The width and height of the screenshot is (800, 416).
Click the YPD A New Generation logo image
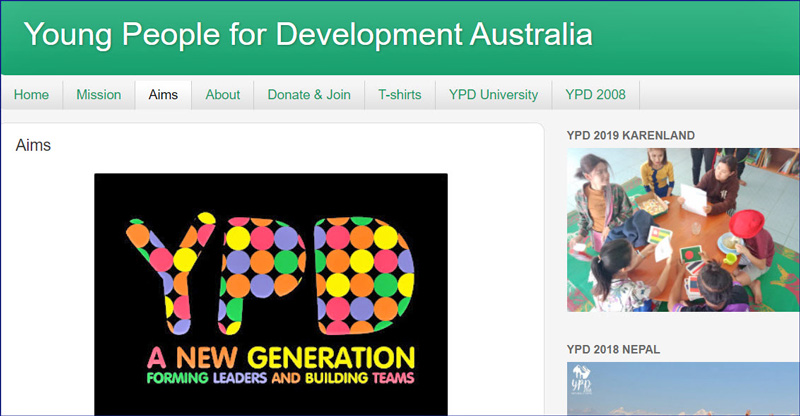(x=271, y=295)
